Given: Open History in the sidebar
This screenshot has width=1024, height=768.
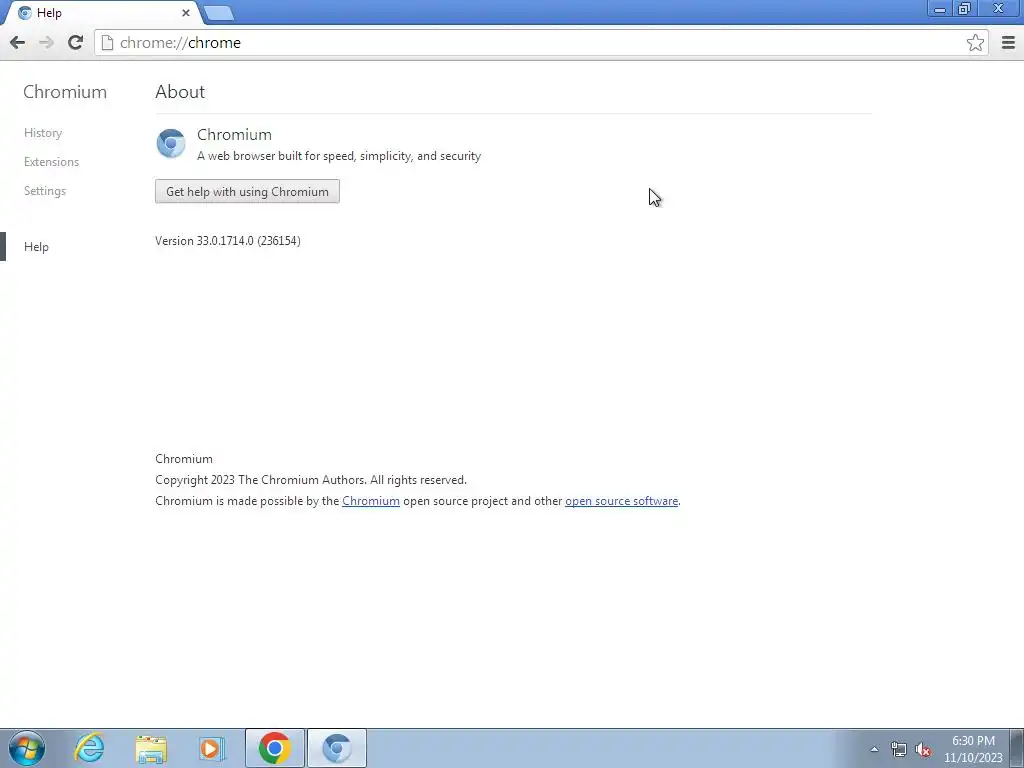Looking at the screenshot, I should (x=43, y=133).
